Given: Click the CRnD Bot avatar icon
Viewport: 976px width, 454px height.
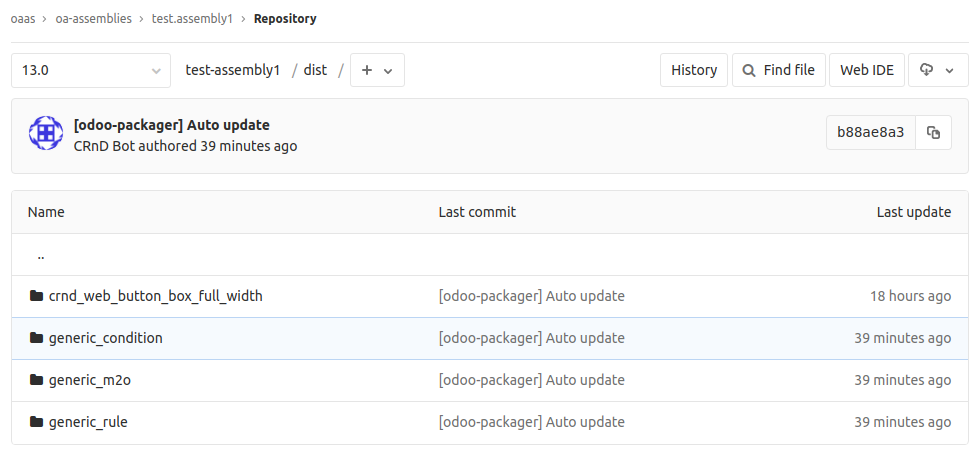Looking at the screenshot, I should [x=45, y=133].
